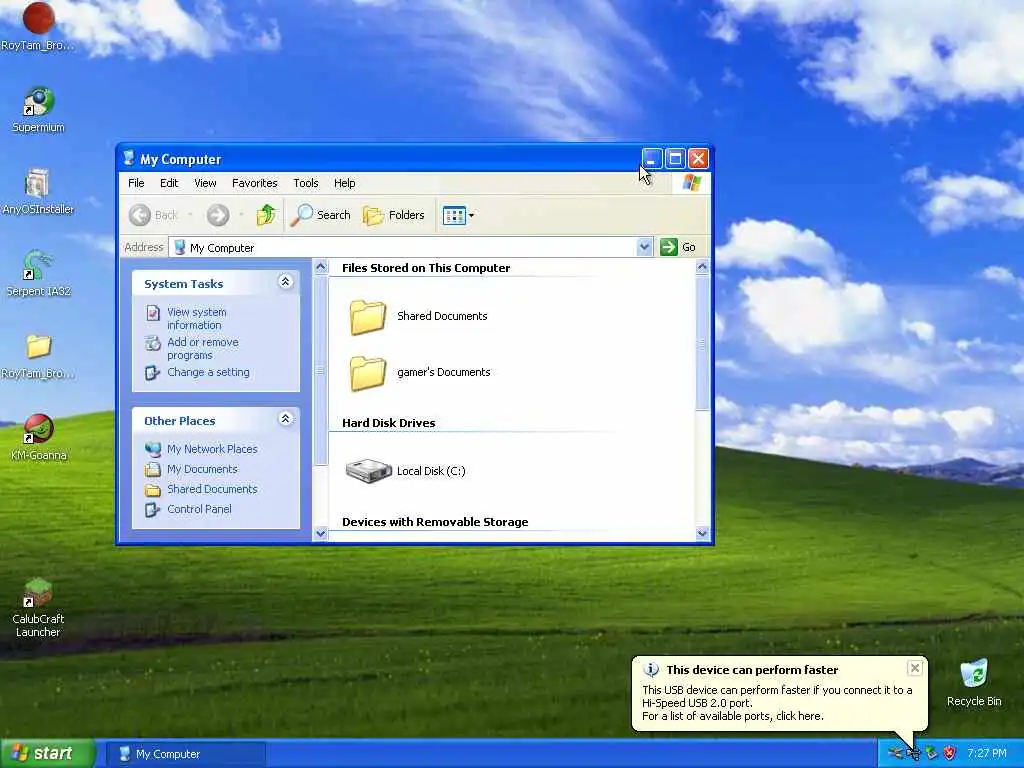The width and height of the screenshot is (1024, 768).
Task: Click the USB device tray icon under balloon
Action: [913, 754]
